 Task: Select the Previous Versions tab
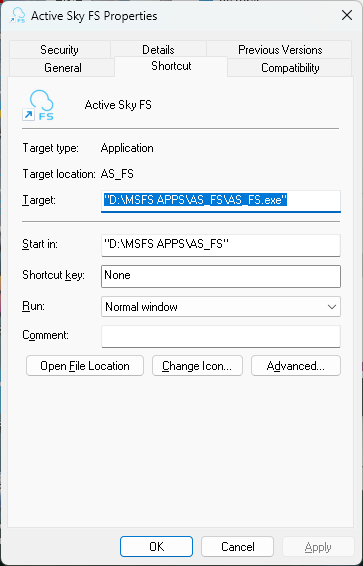(280, 49)
